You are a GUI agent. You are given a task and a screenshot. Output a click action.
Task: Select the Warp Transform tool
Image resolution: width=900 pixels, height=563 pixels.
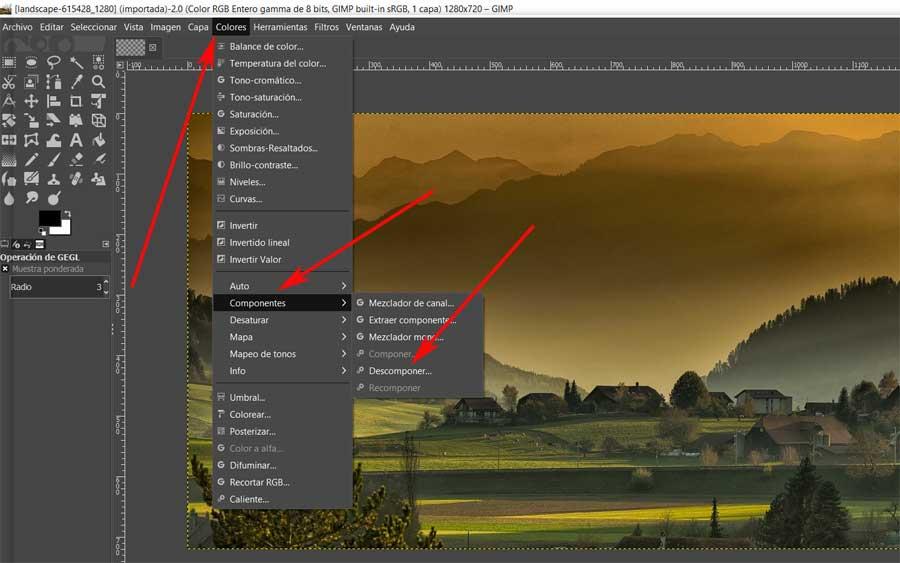pos(53,140)
